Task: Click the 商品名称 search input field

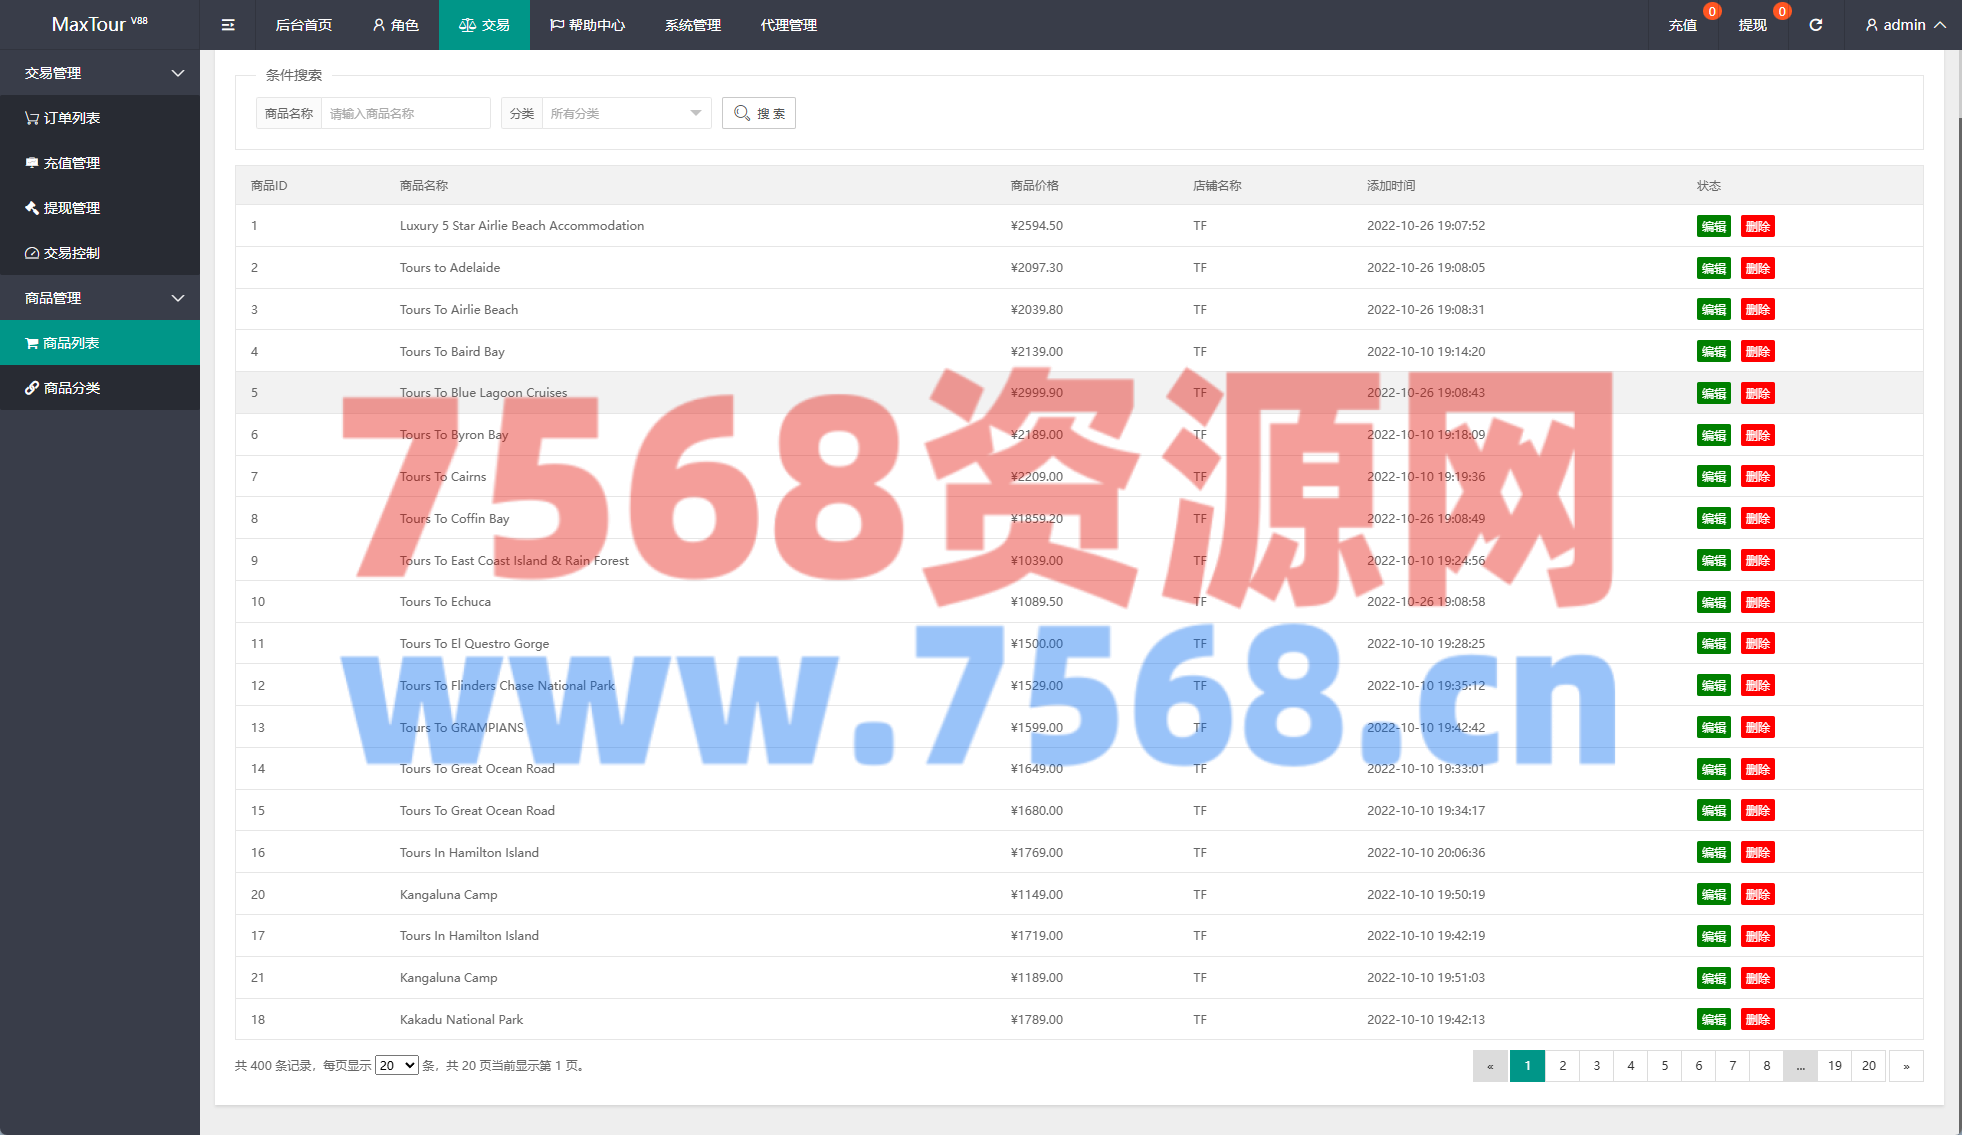Action: click(404, 113)
